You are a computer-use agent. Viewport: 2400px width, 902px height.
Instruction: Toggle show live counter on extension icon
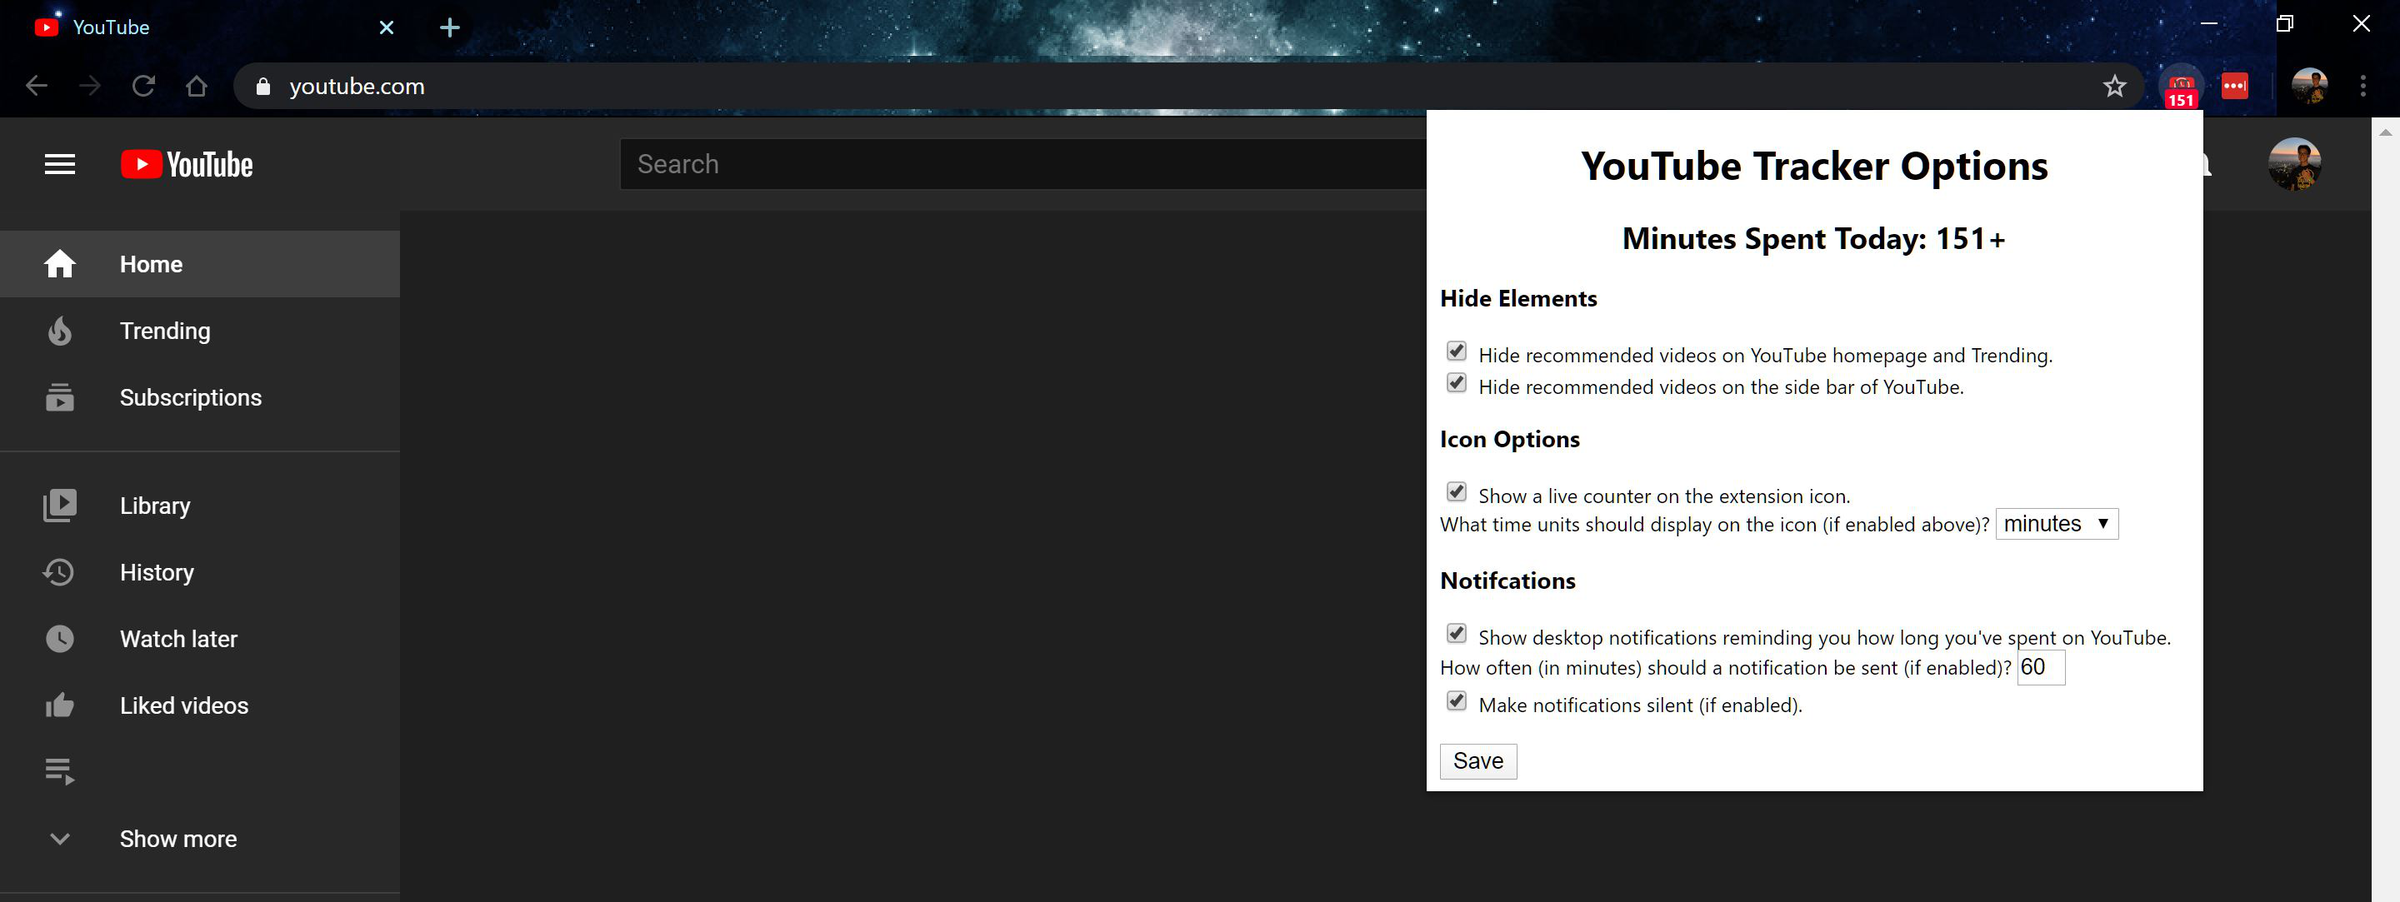coord(1457,492)
